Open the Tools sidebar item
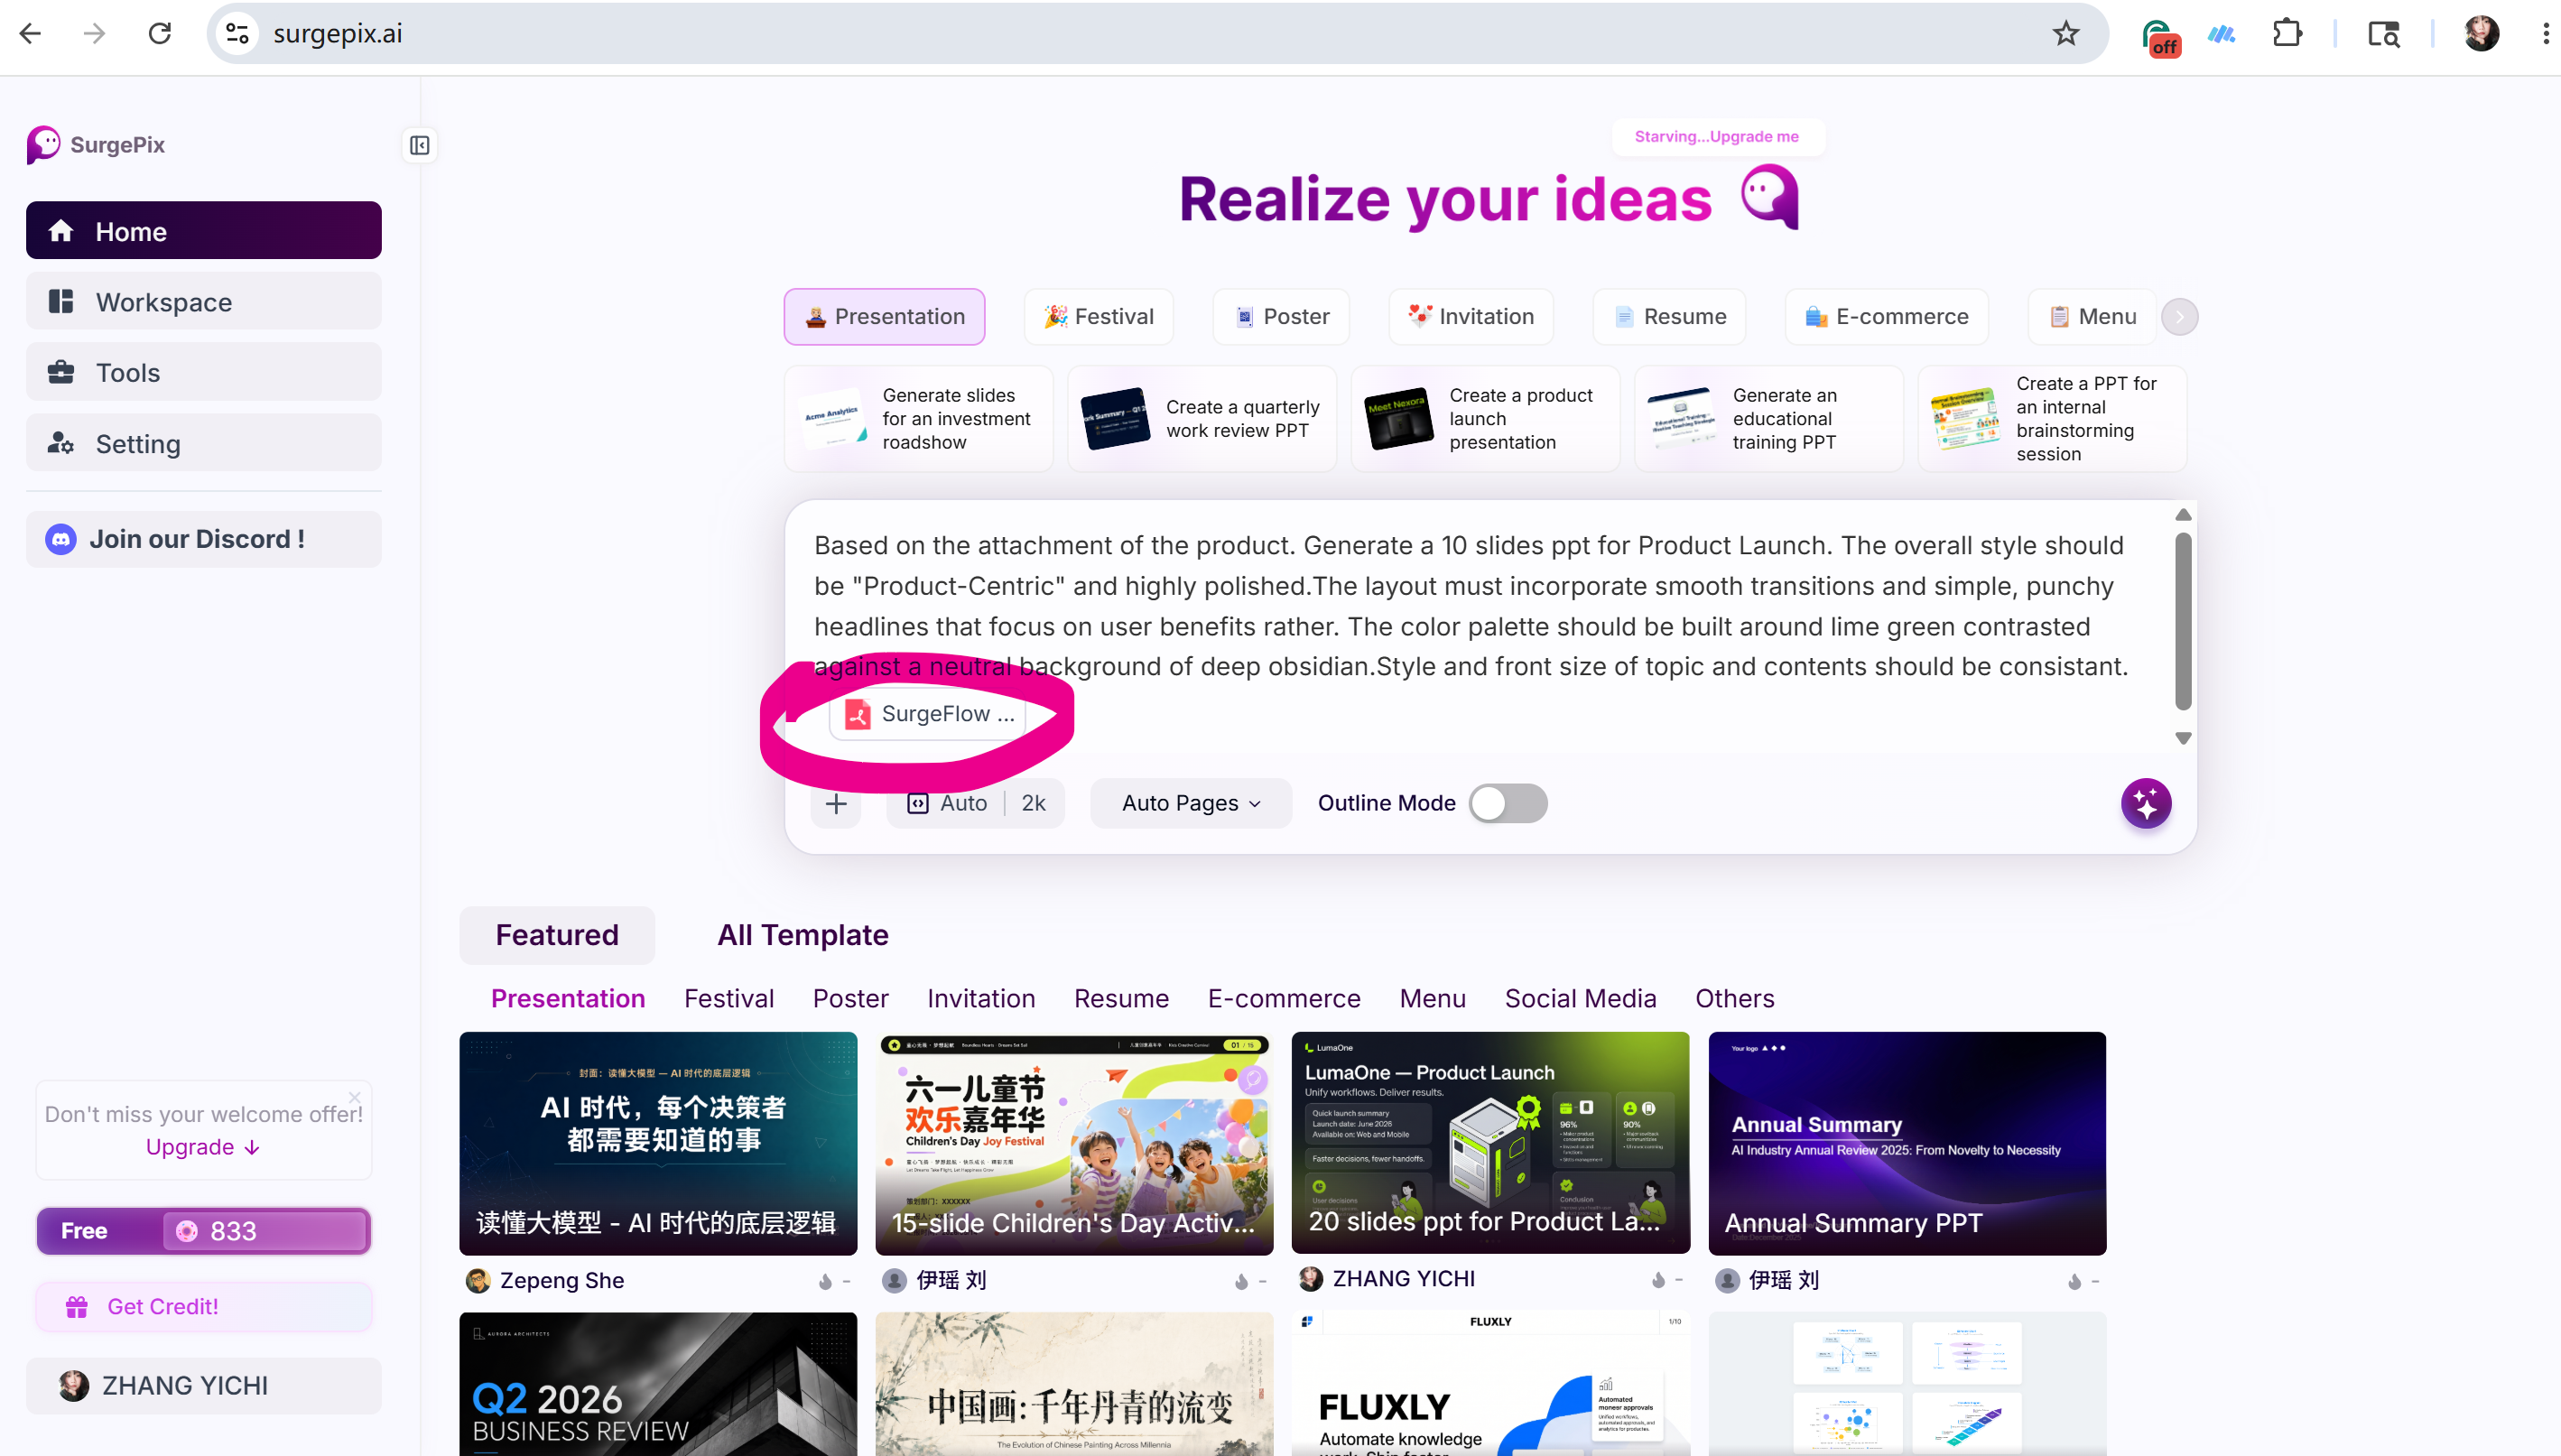This screenshot has width=2561, height=1456. coord(203,372)
